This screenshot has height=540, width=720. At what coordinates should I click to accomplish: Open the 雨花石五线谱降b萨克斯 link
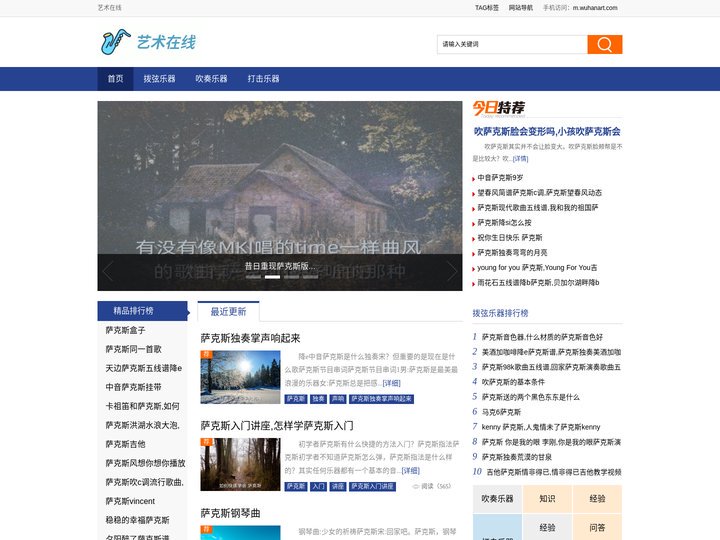(x=538, y=283)
